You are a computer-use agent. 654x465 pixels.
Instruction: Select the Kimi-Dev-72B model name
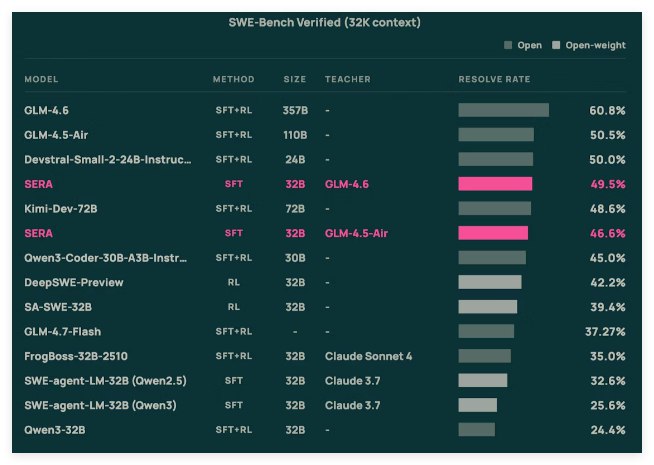click(60, 208)
